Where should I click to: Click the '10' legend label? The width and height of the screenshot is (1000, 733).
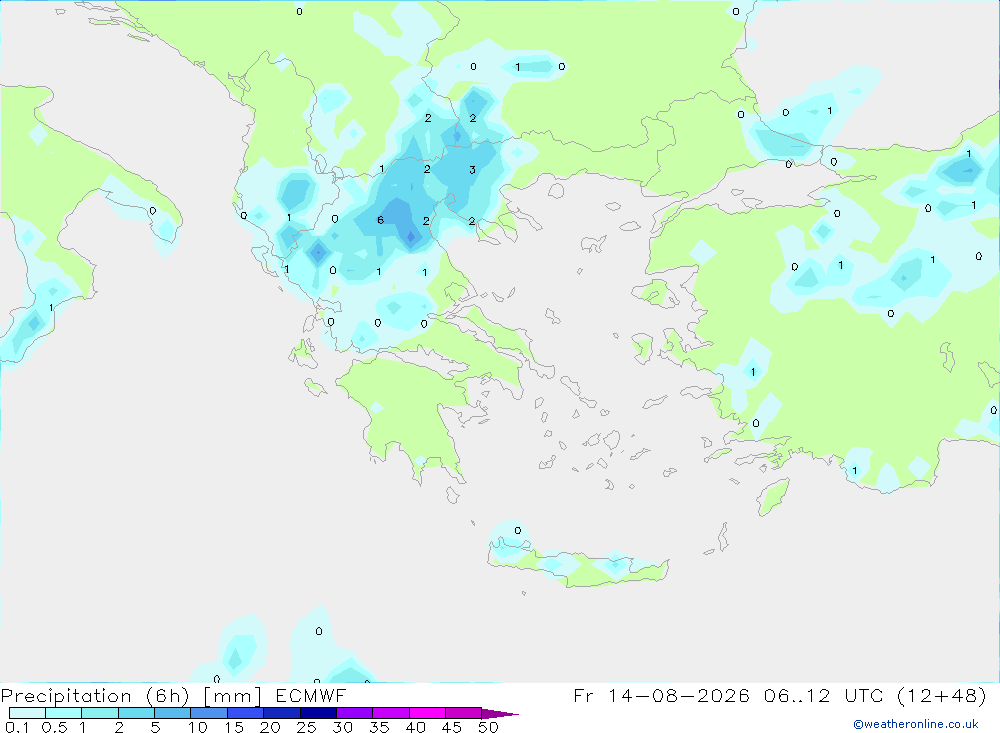click(x=198, y=727)
